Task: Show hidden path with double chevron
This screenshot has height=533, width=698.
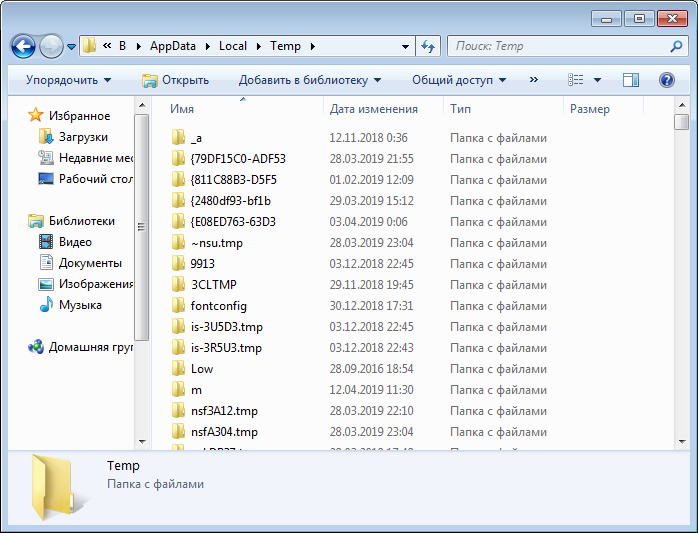Action: tap(107, 45)
